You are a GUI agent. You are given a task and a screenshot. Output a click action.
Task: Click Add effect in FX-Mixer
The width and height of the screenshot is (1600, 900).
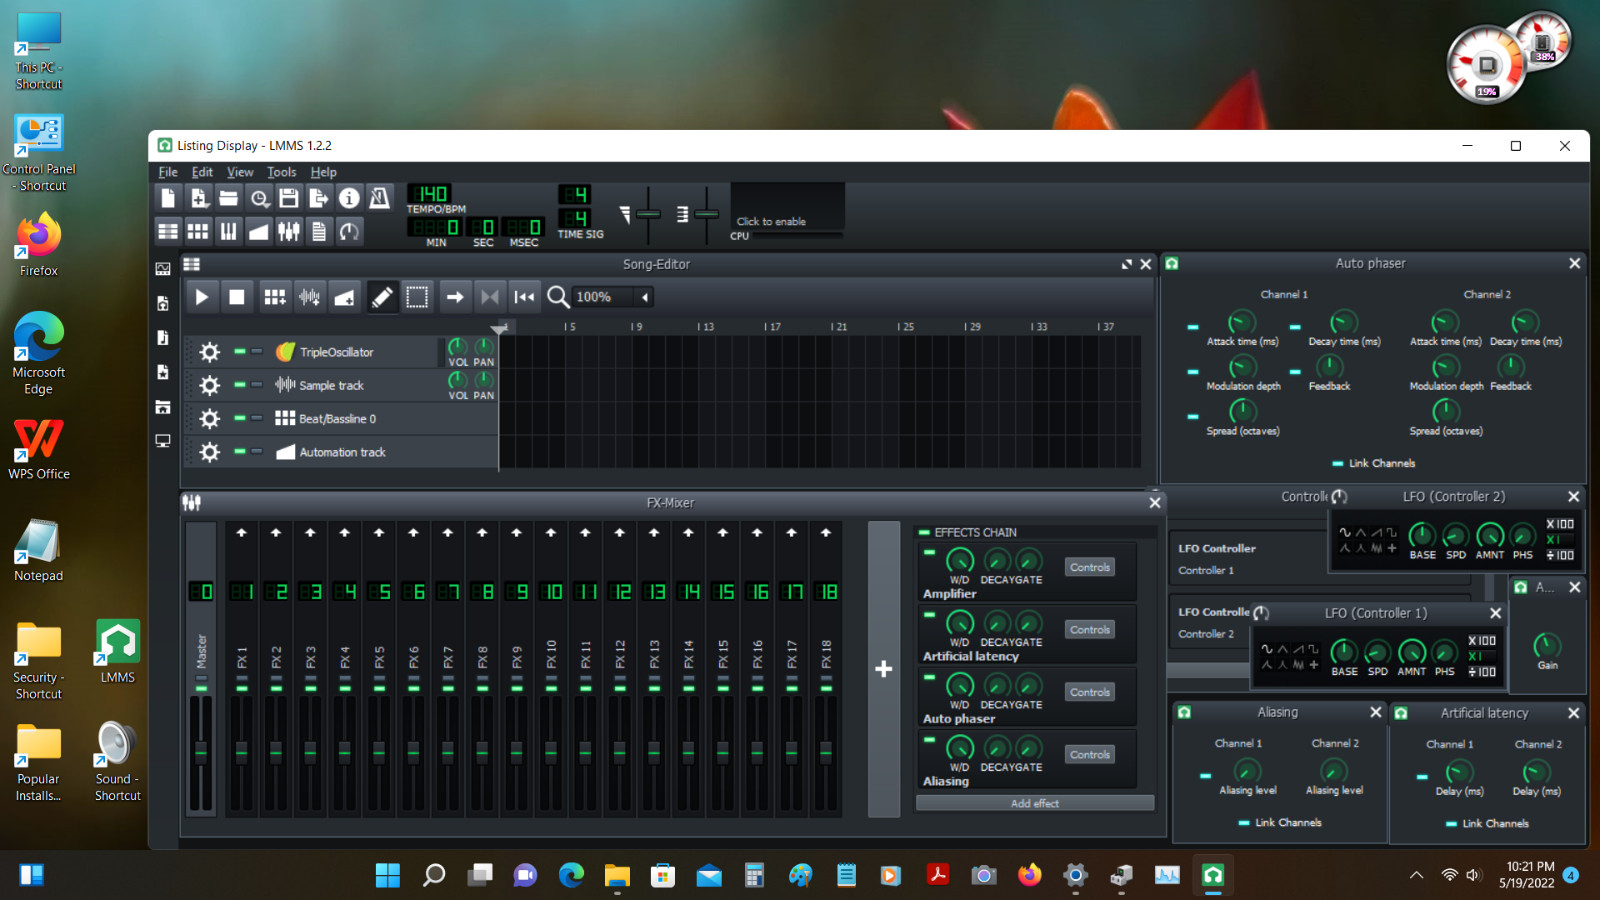coord(1035,803)
